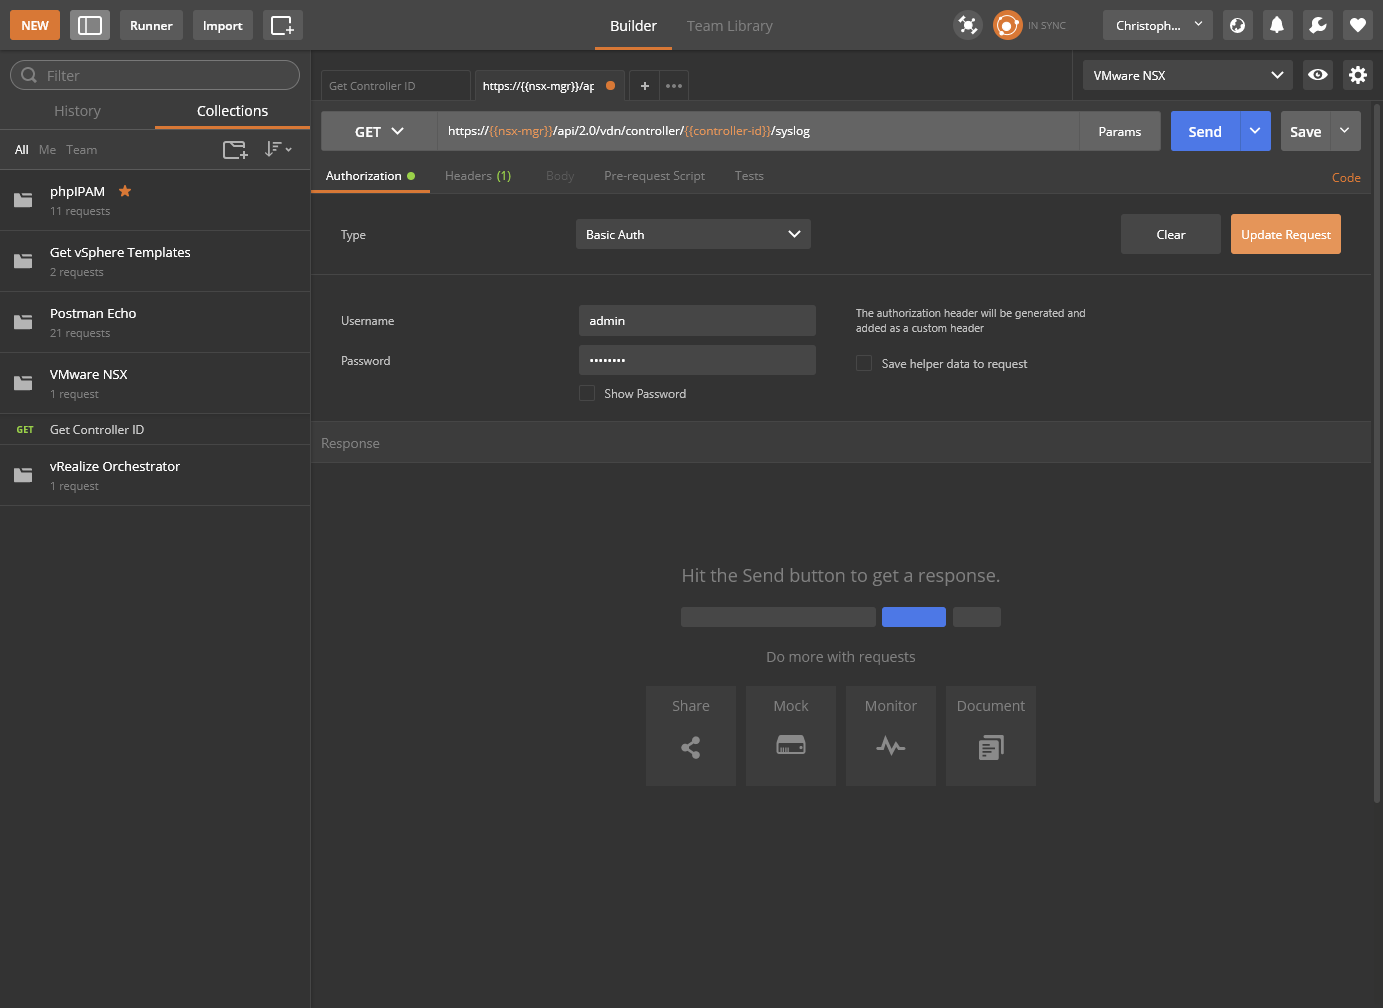The image size is (1383, 1008).
Task: Click the Username input field
Action: click(x=697, y=321)
